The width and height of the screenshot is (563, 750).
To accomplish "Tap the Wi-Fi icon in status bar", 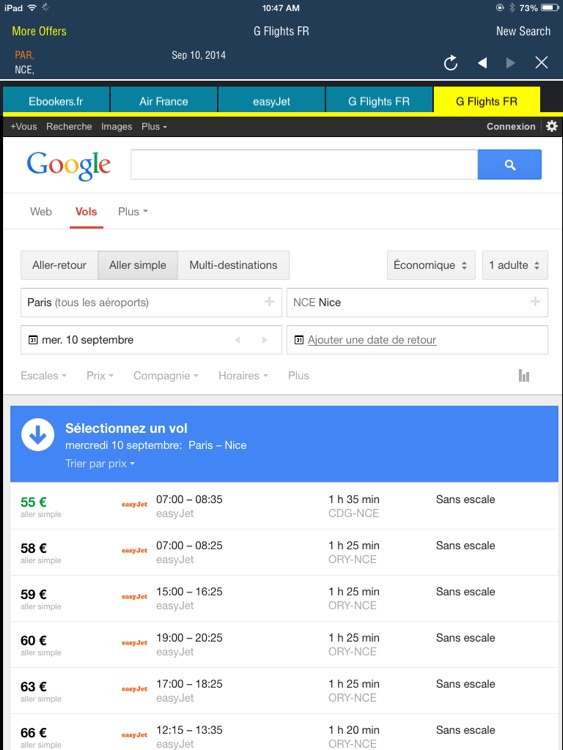I will (32, 8).
